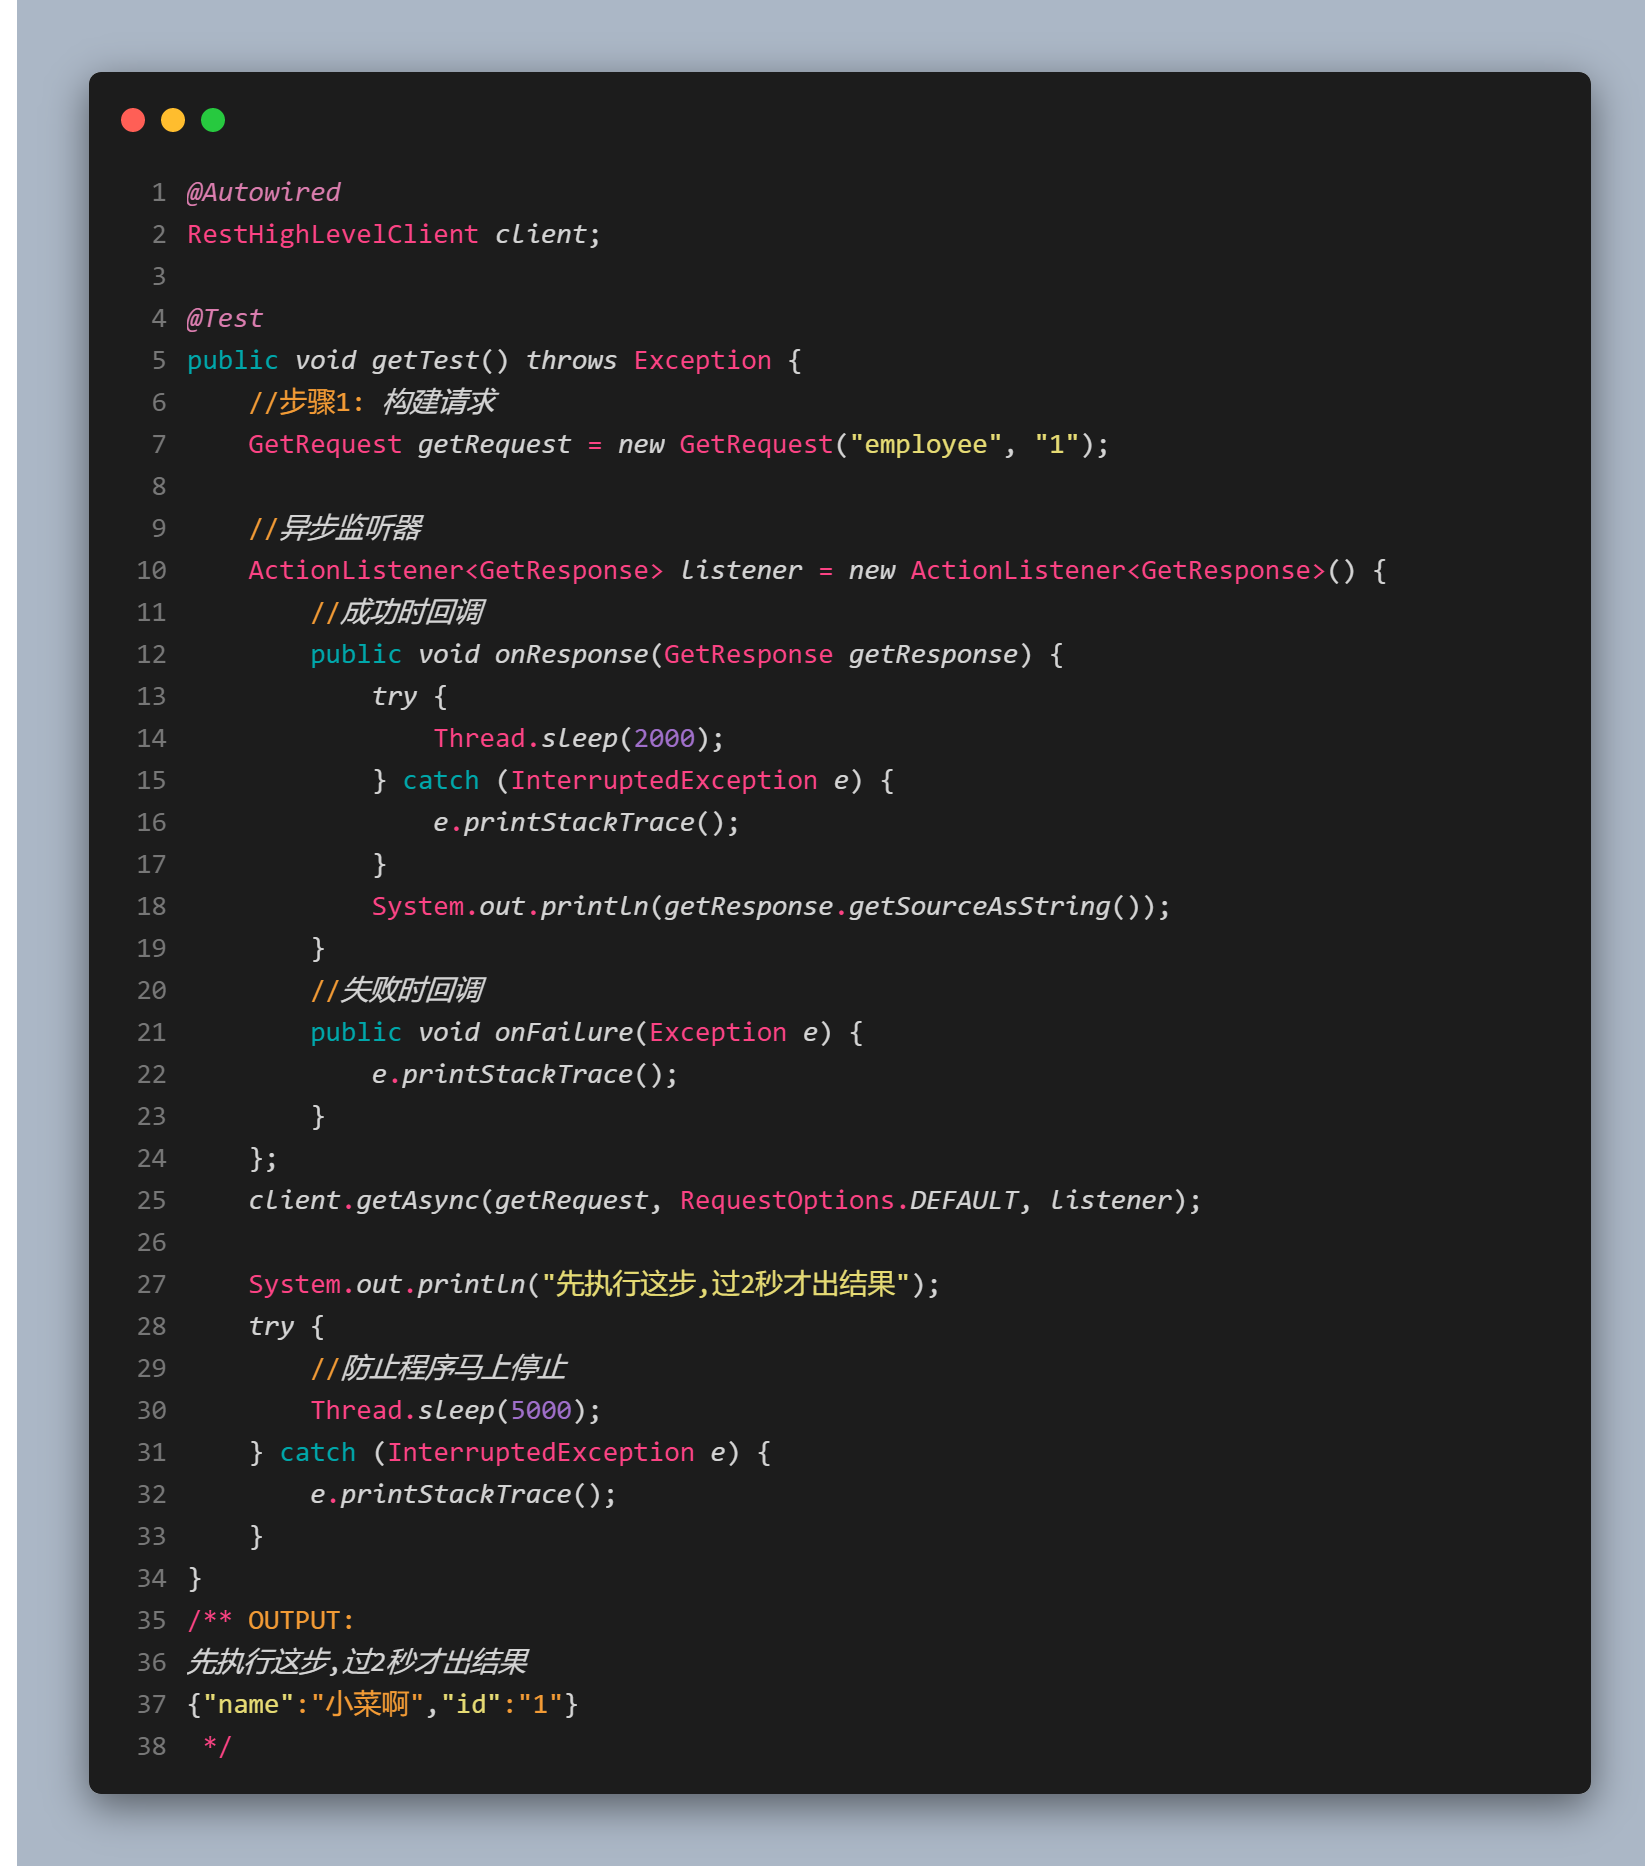The height and width of the screenshot is (1866, 1645).
Task: Click the comment //异步监听器
Action: click(335, 528)
